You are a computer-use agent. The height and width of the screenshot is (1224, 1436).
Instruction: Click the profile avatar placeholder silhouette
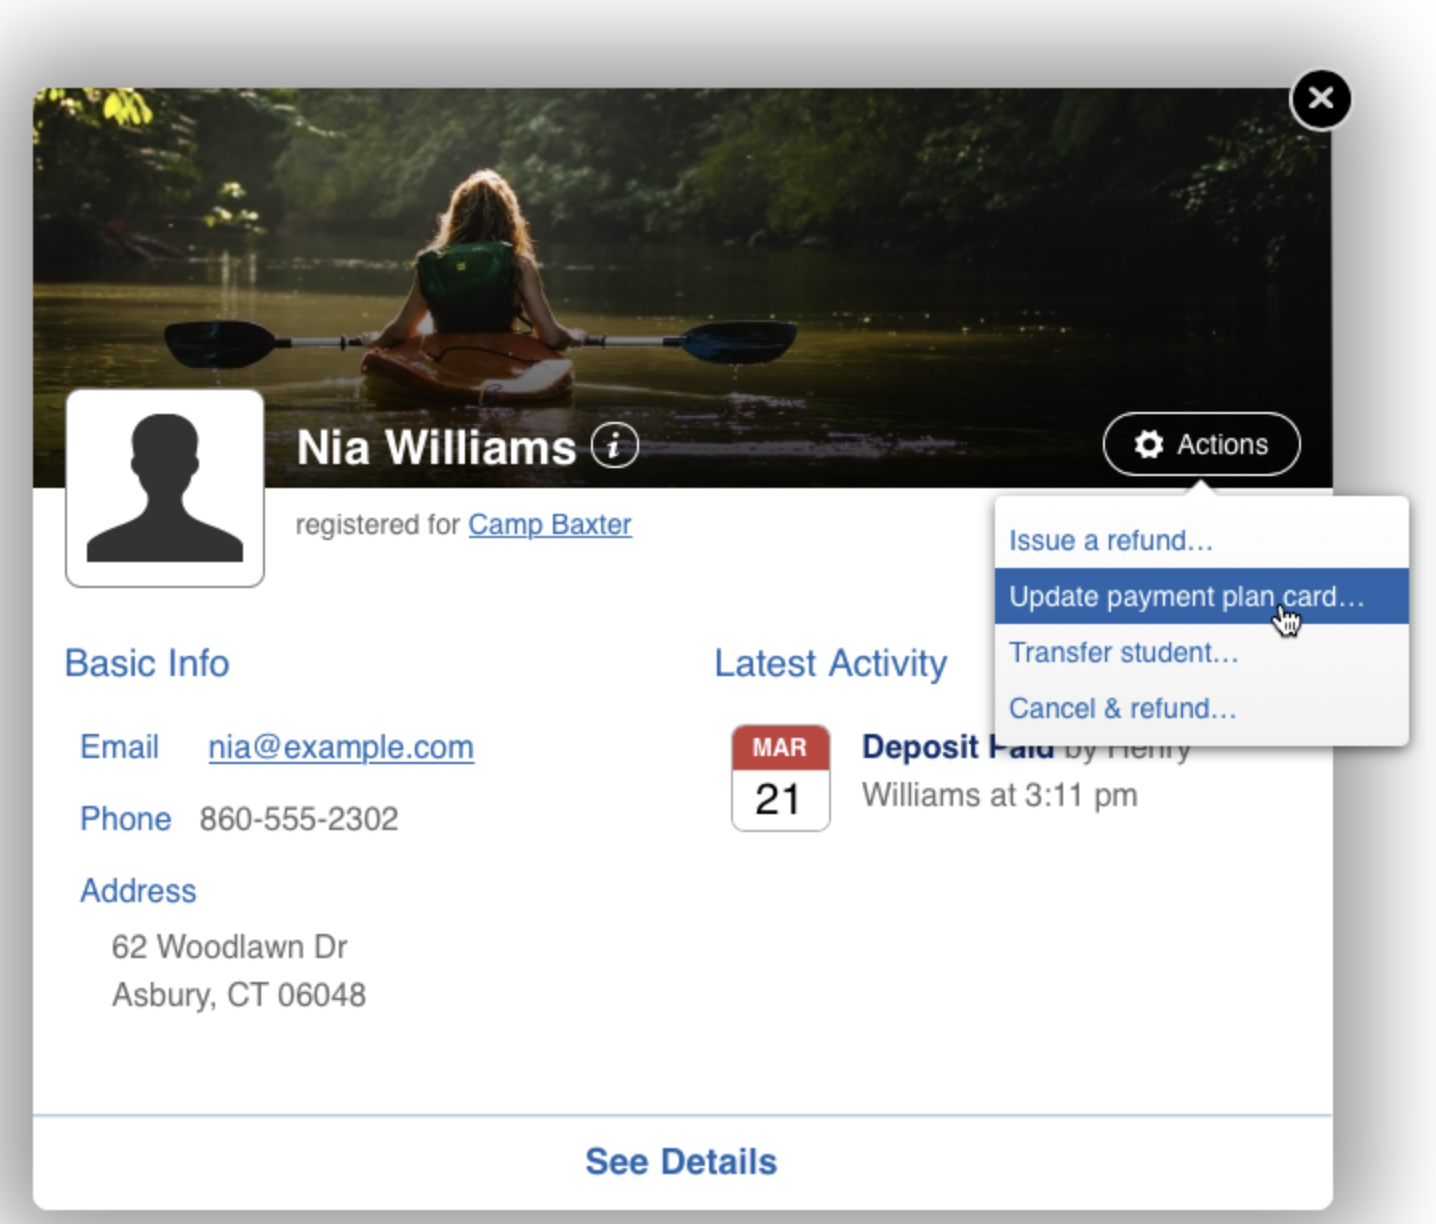[165, 488]
